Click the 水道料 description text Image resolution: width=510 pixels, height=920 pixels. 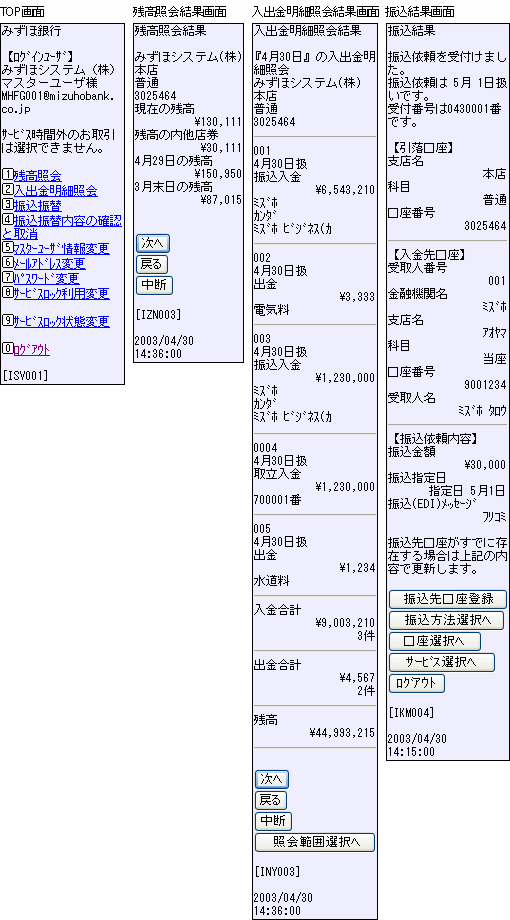(x=271, y=580)
